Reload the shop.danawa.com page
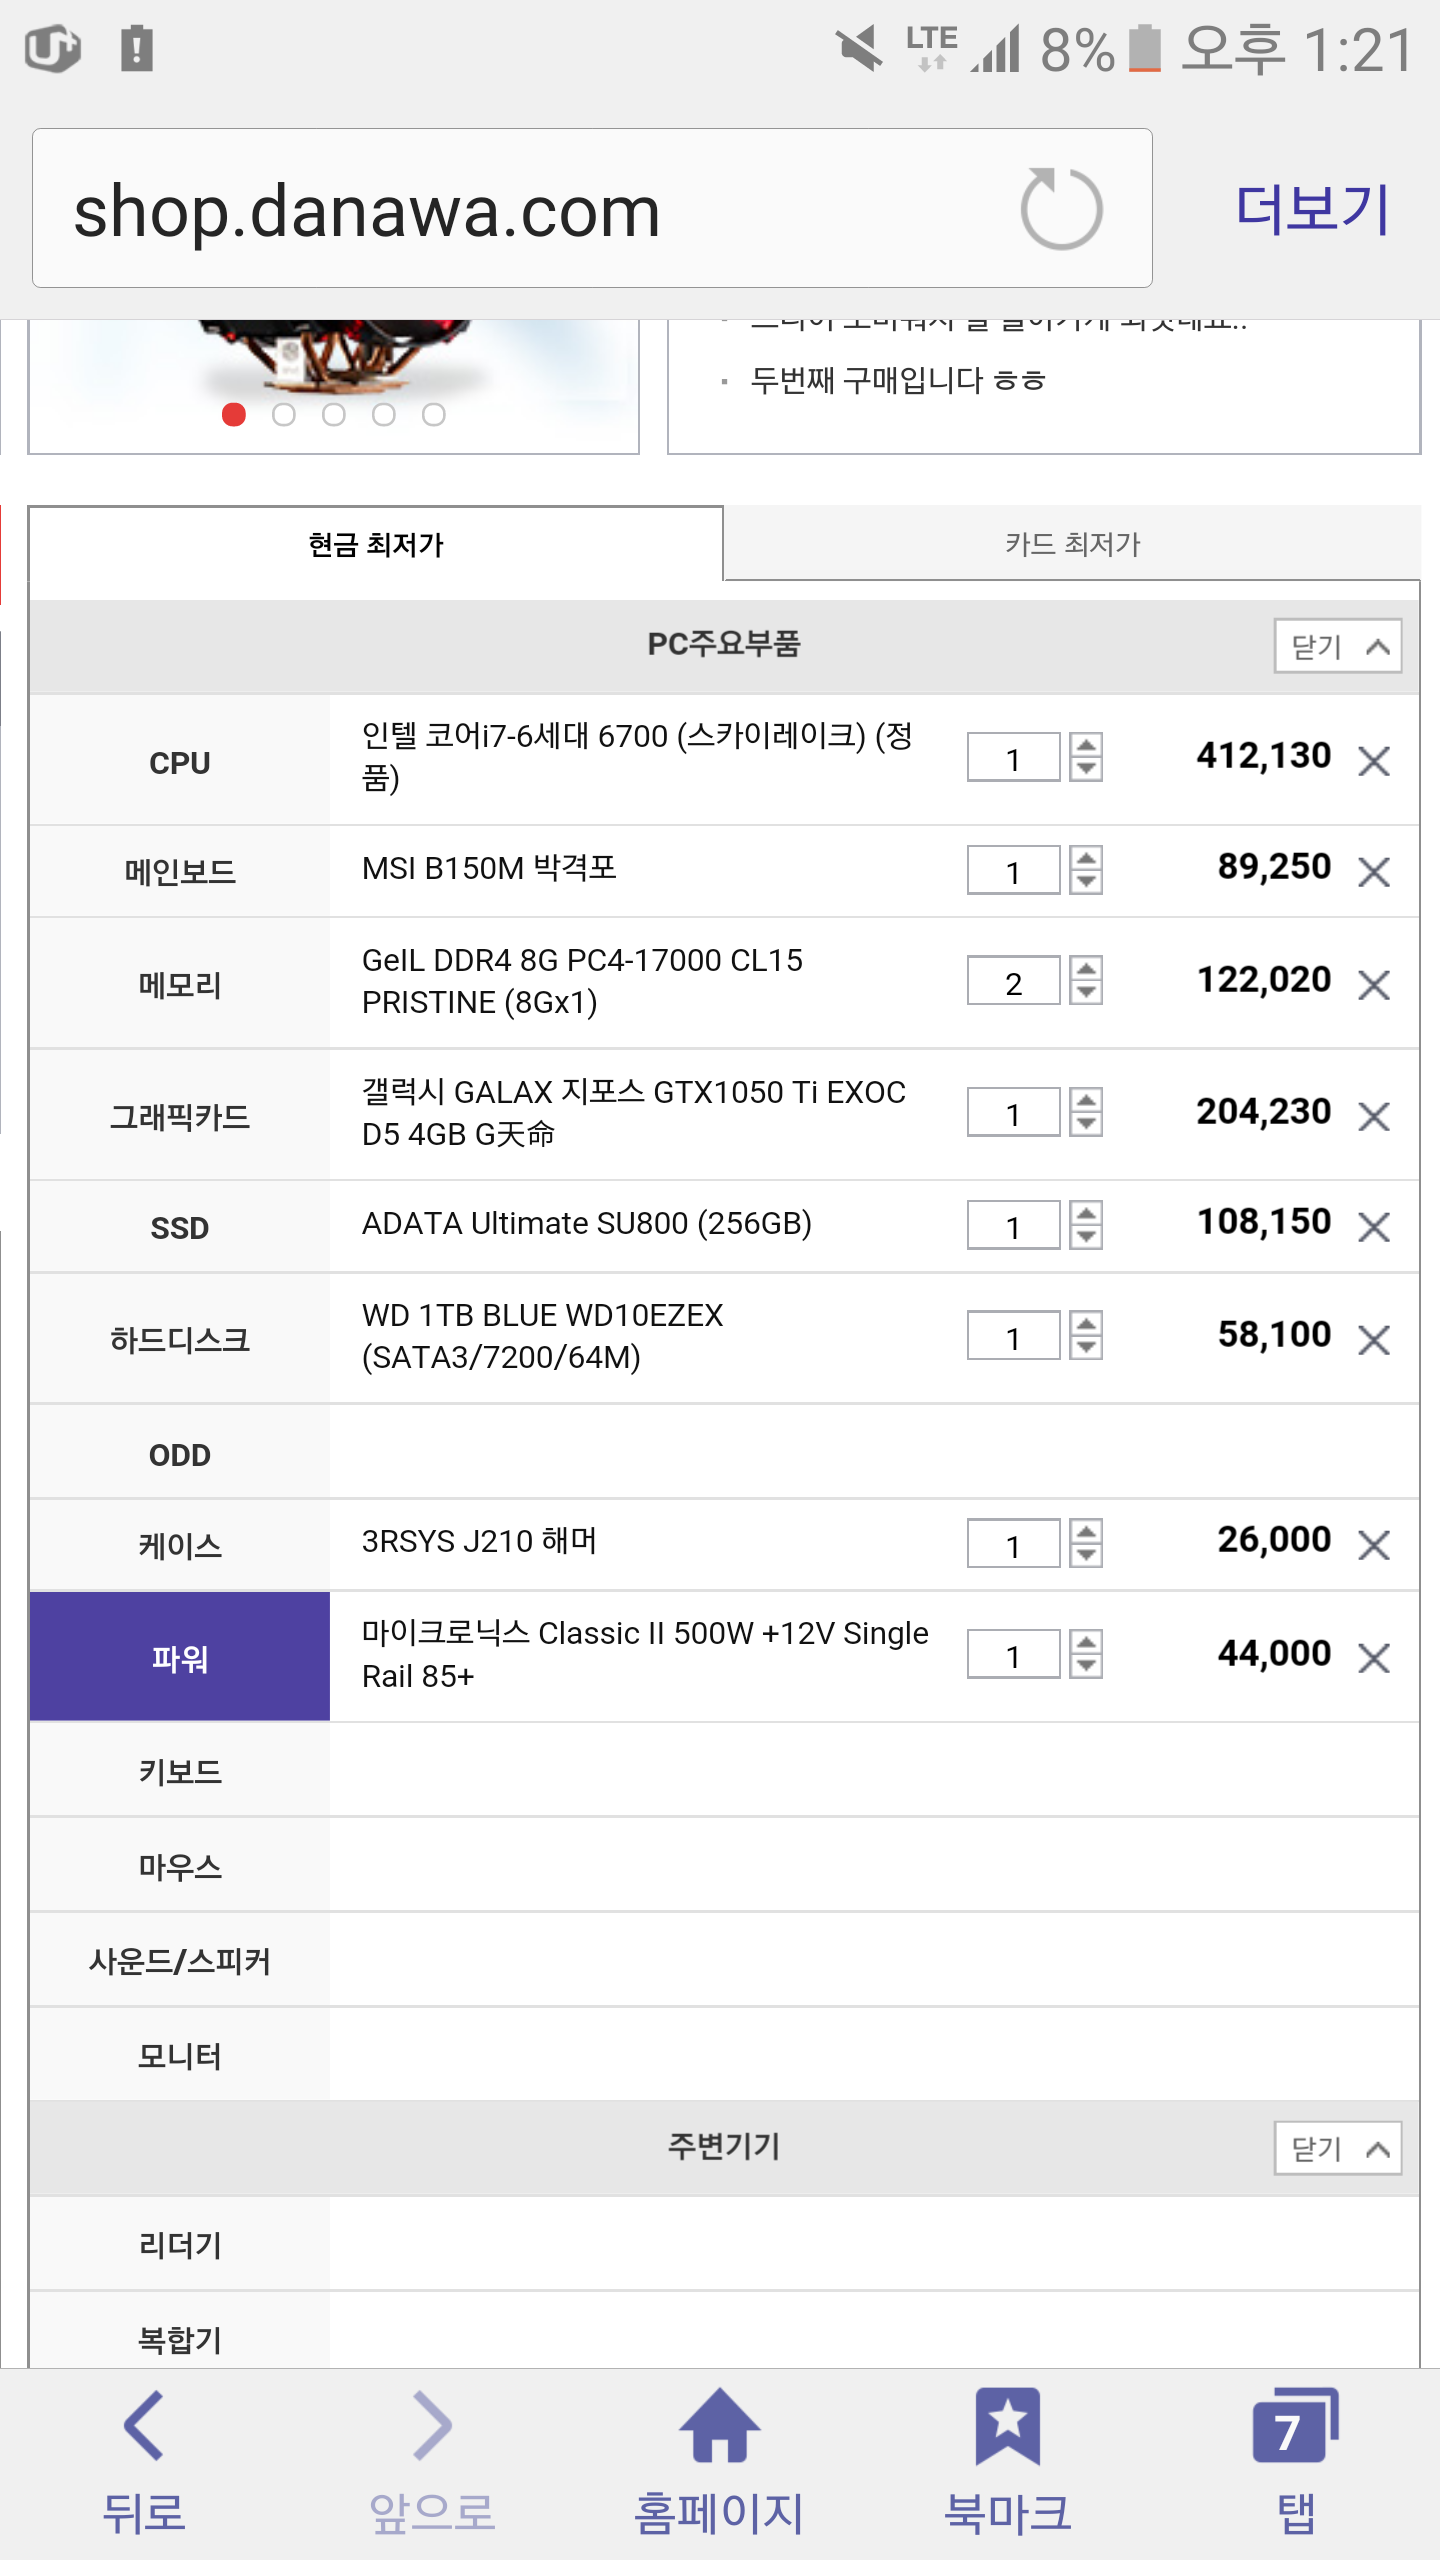The image size is (1440, 2560). (x=1061, y=209)
